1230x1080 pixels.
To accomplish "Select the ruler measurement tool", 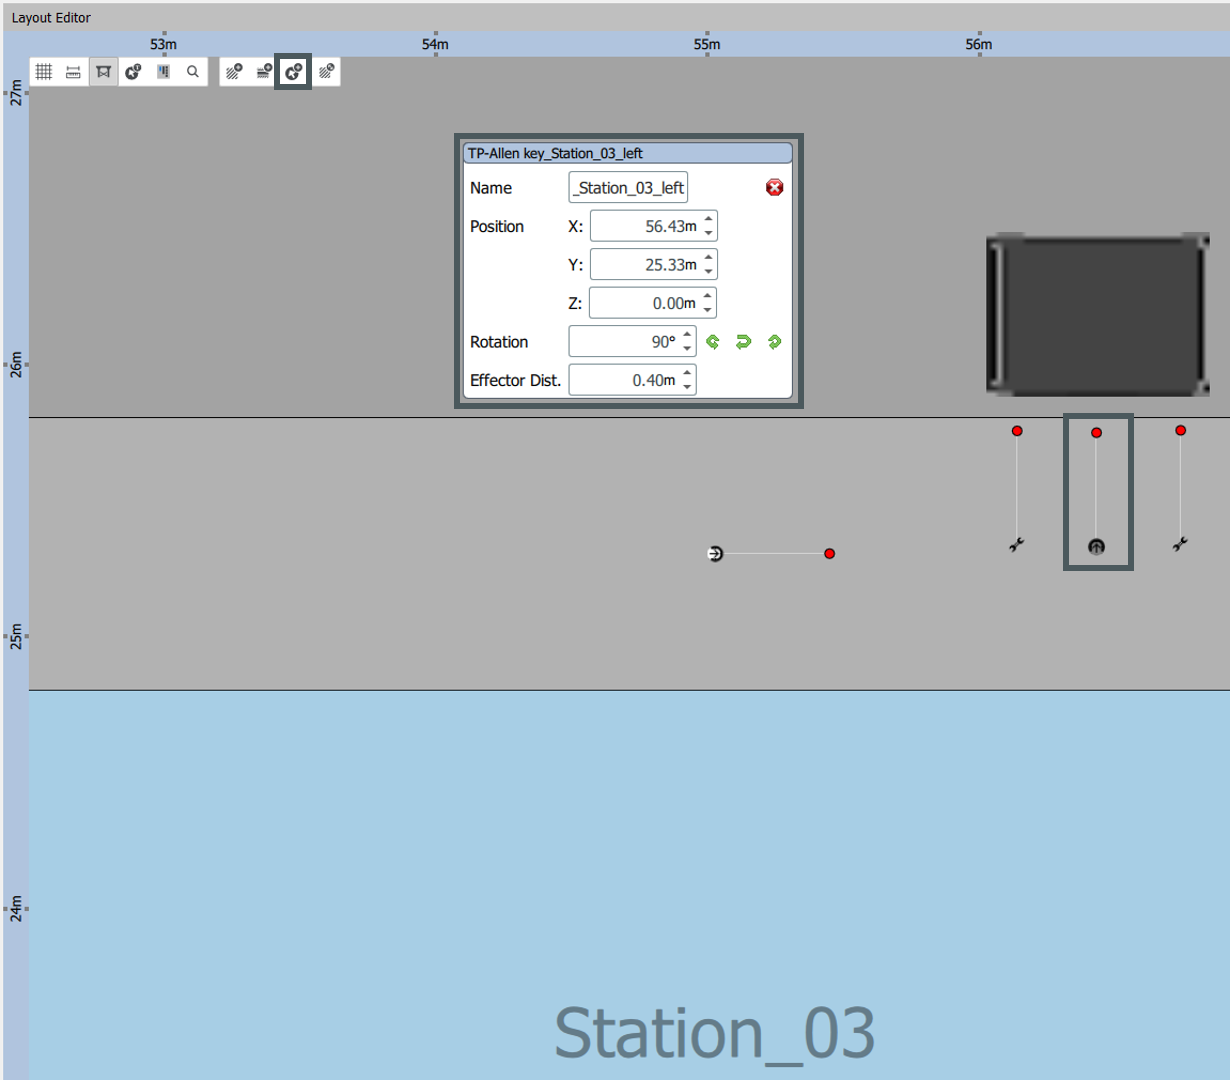I will pyautogui.click(x=73, y=72).
